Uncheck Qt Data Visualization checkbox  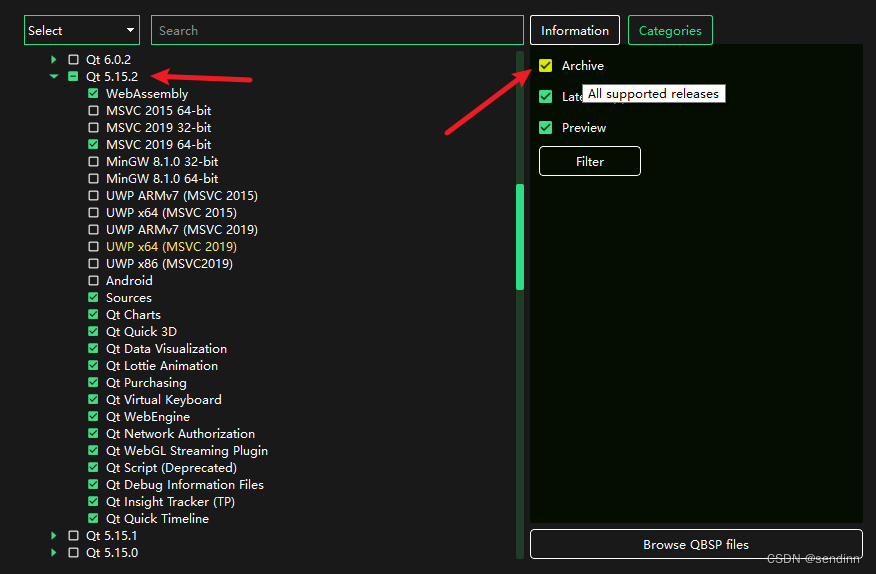point(93,348)
